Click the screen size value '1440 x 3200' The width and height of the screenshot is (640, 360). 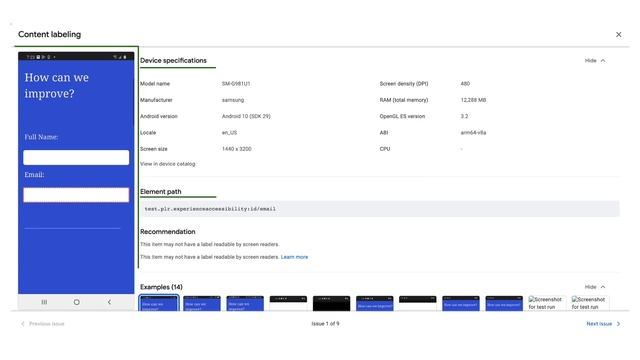[x=237, y=149]
